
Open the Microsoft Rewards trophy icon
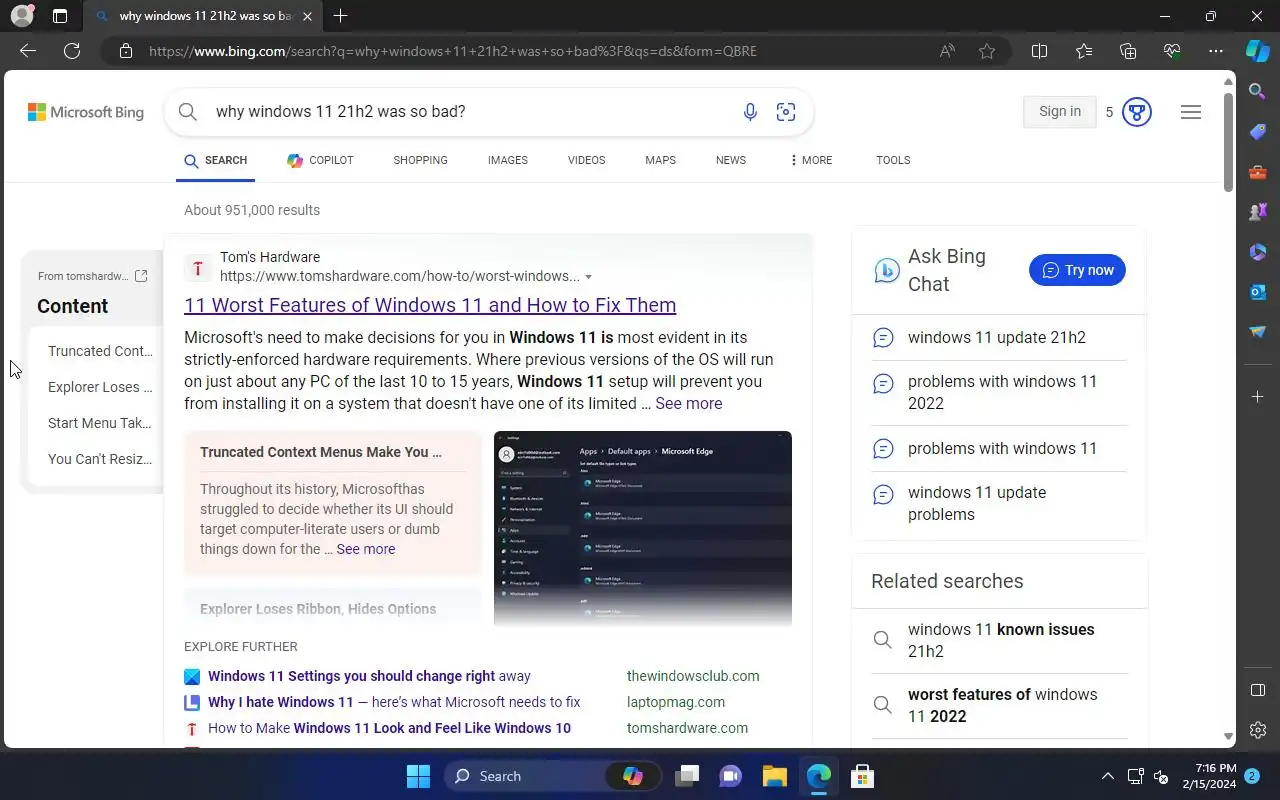pos(1136,112)
